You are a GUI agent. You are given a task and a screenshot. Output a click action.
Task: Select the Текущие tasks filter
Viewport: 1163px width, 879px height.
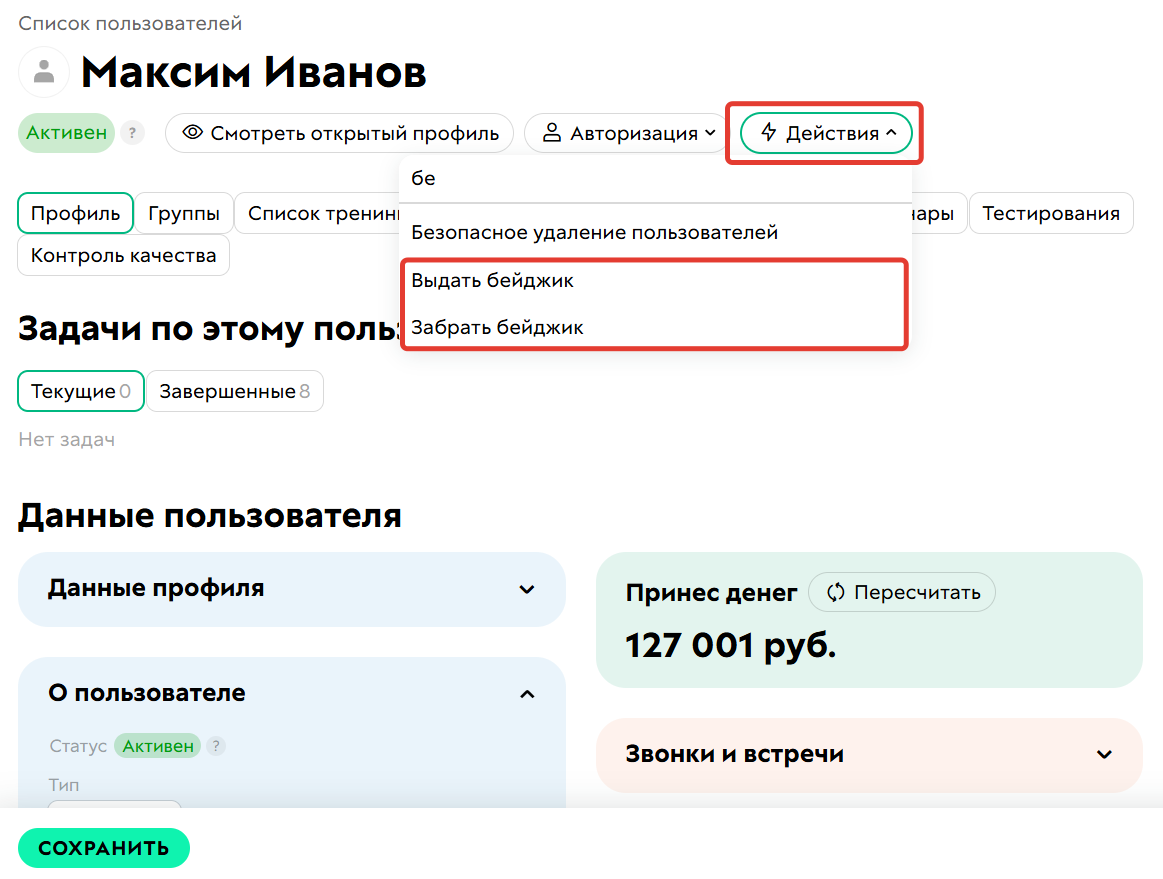tap(80, 391)
